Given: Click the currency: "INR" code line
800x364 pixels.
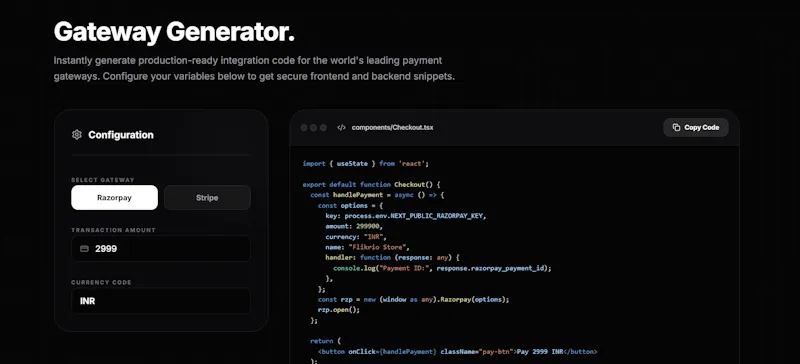Looking at the screenshot, I should 356,237.
